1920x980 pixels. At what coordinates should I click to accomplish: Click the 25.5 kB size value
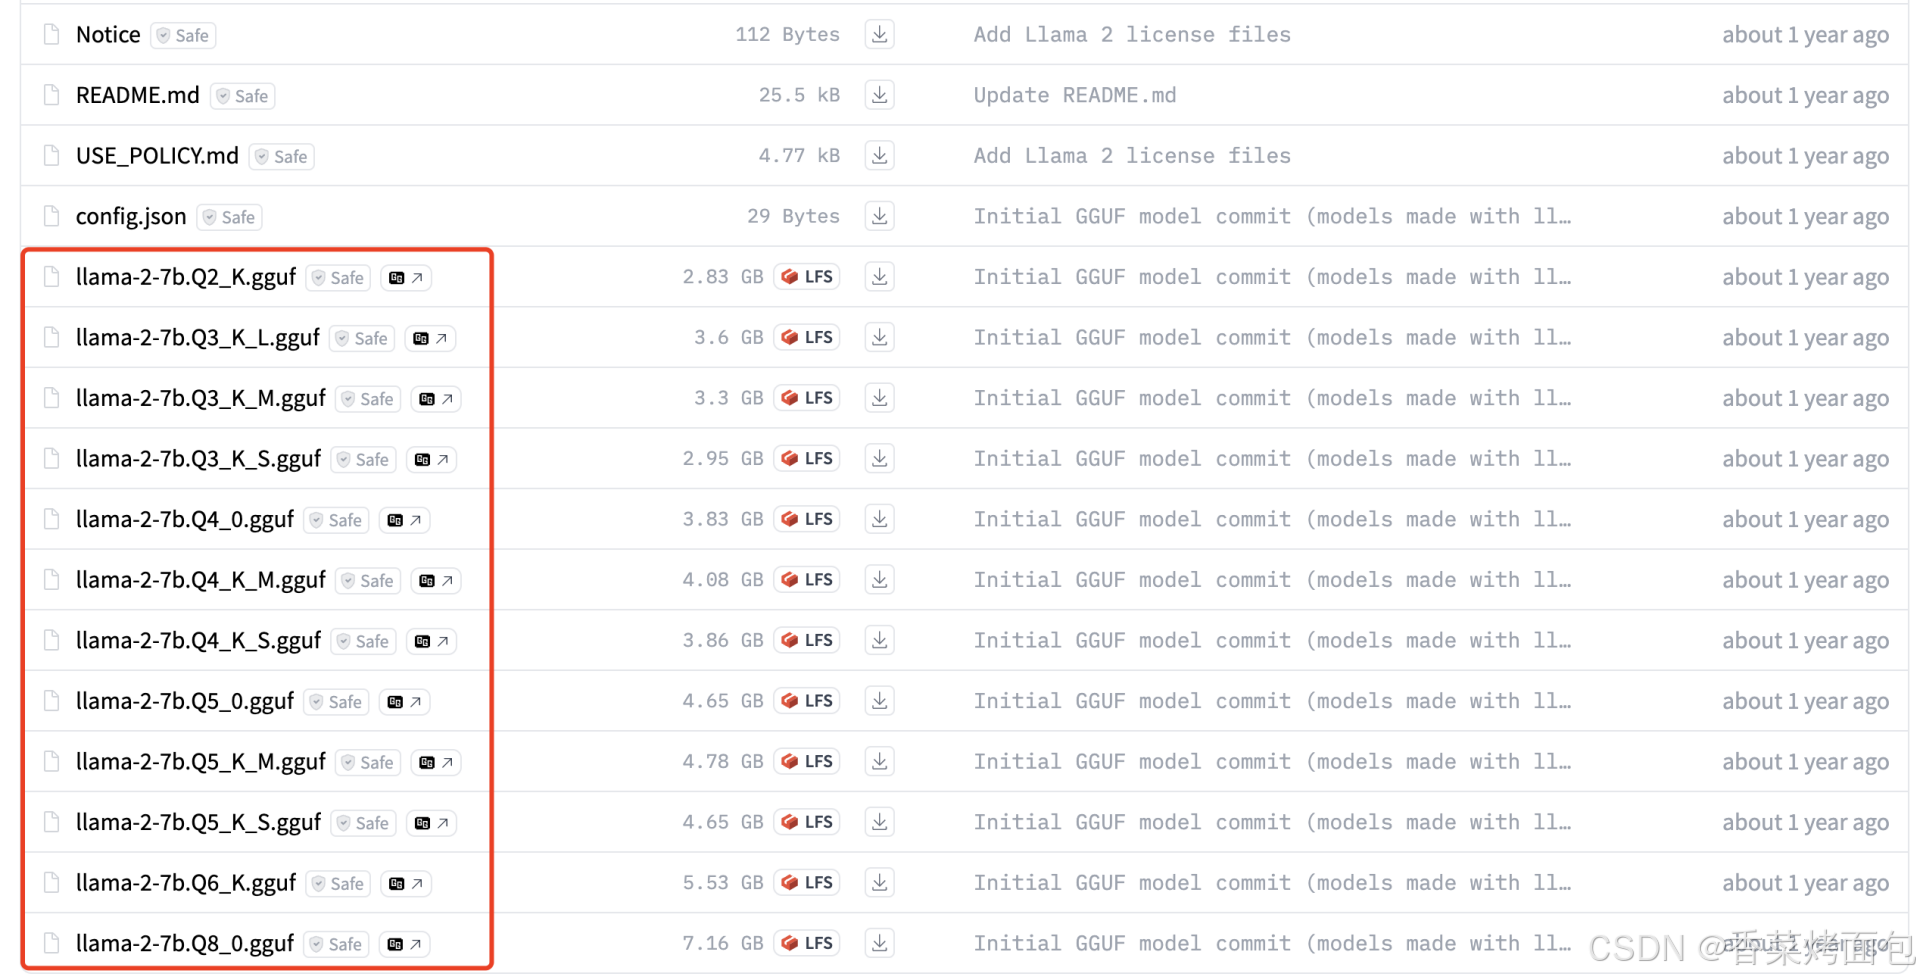799,95
